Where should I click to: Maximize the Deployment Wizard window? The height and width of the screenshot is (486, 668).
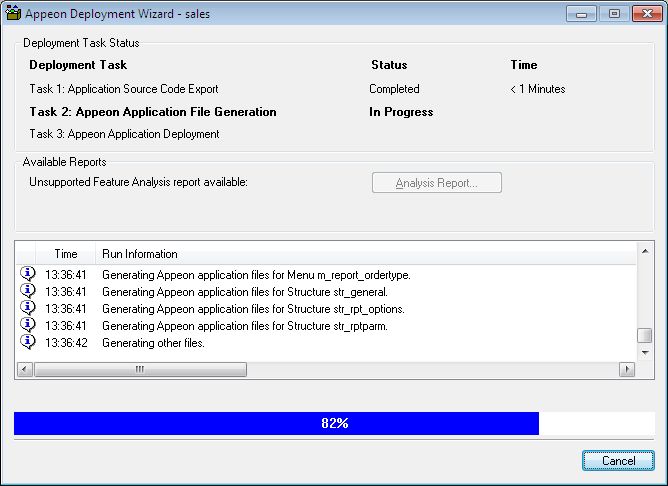(614, 14)
